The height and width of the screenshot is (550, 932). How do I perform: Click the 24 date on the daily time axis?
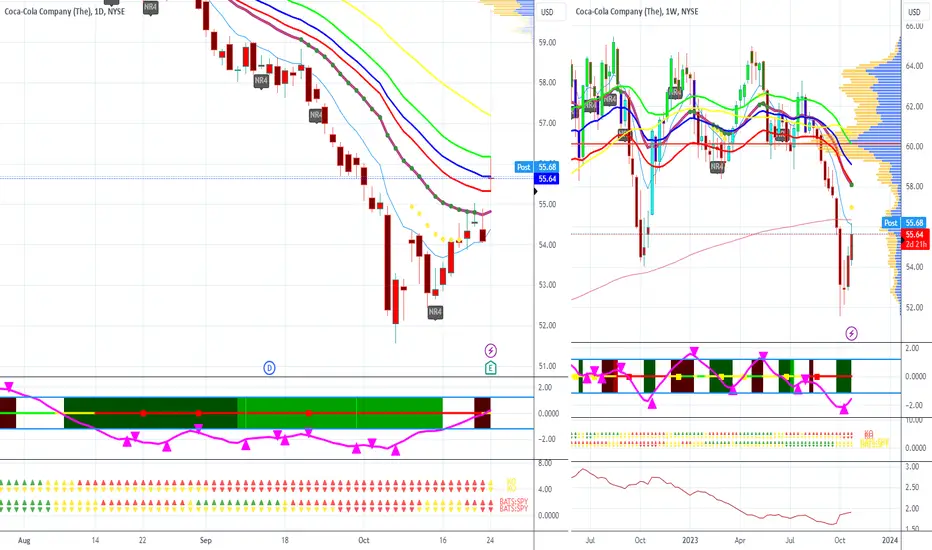(x=490, y=540)
